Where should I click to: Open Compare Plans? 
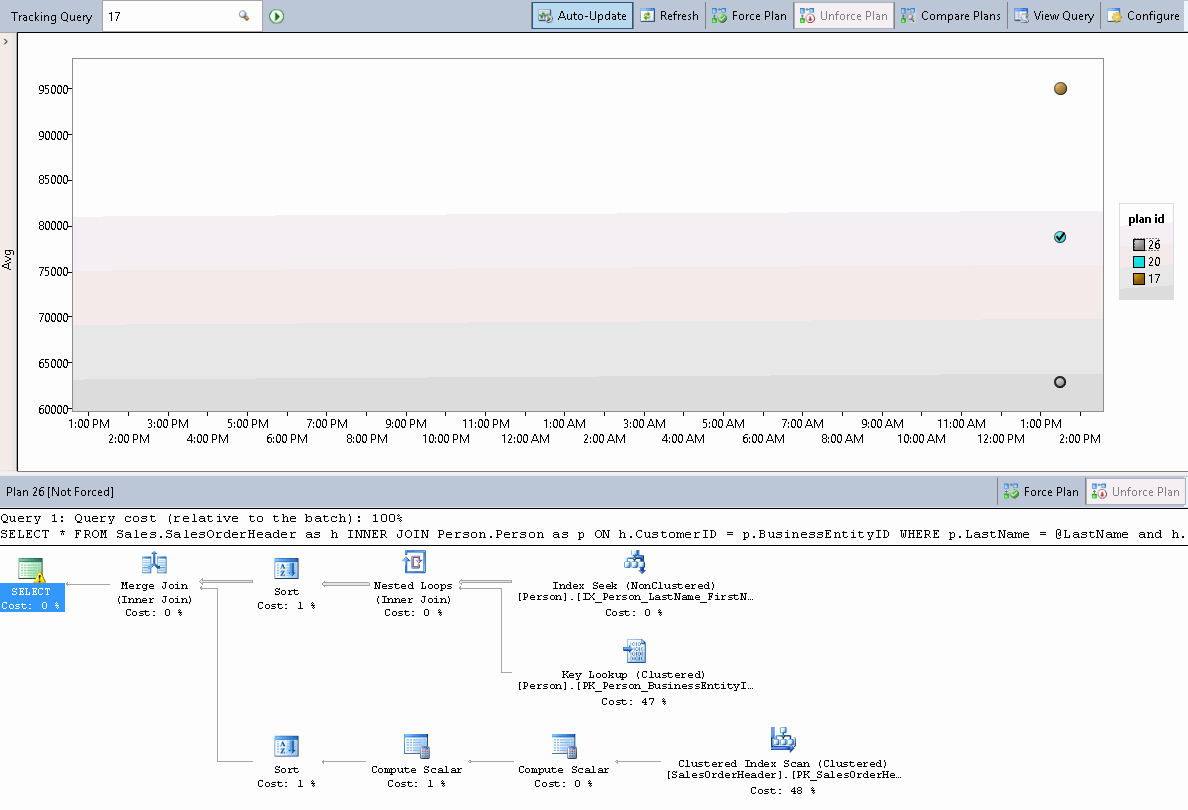949,15
